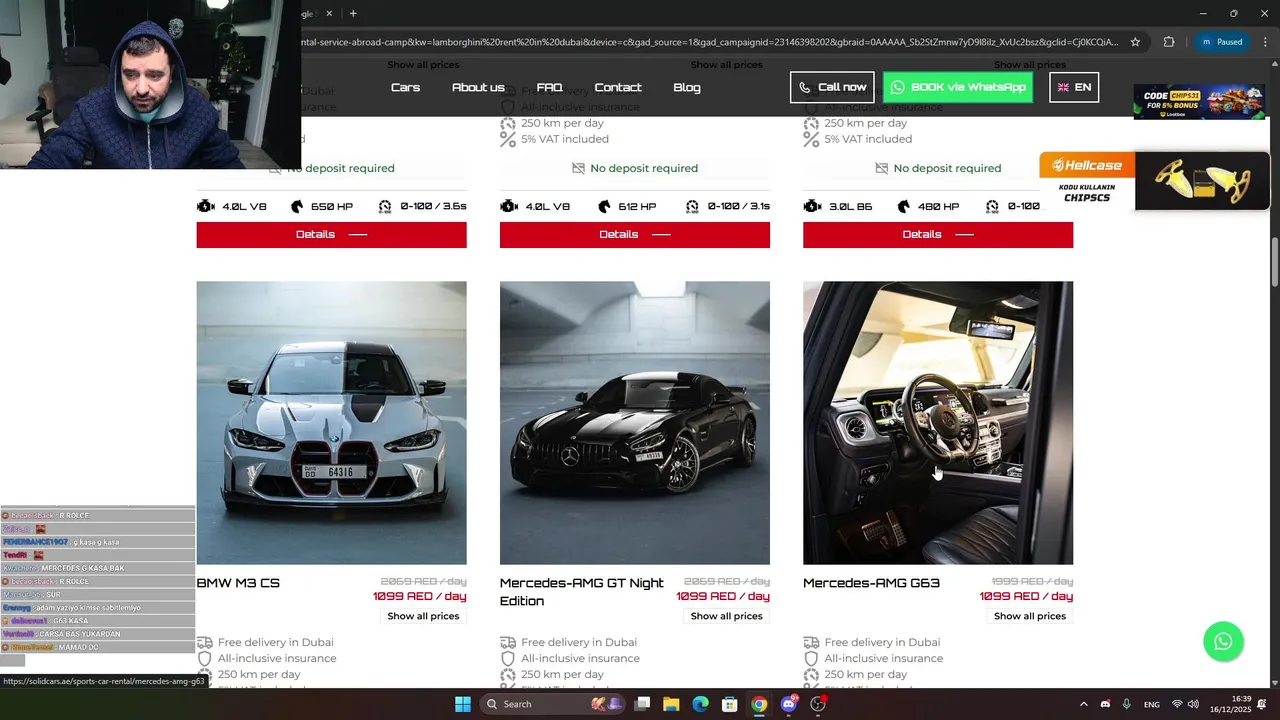
Task: Click the CODE CHIPS31 bonus ad banner
Action: [x=1199, y=103]
